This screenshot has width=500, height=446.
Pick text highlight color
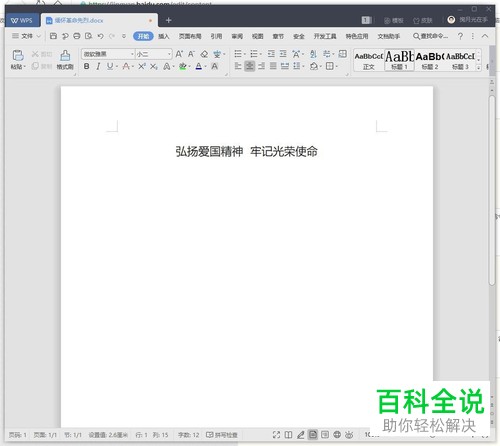click(182, 66)
